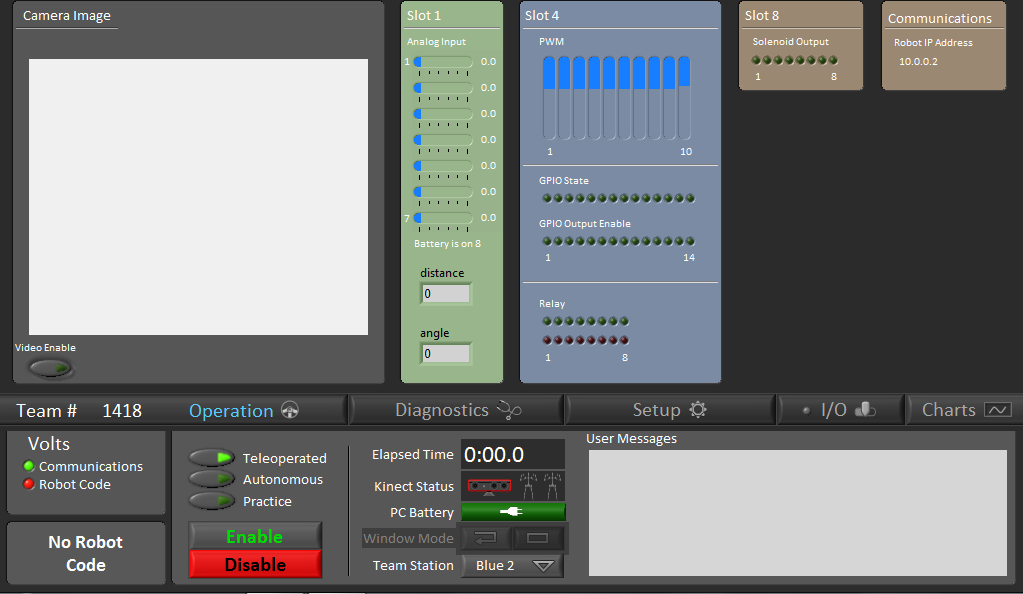
Task: Click the Battery is on 8 label
Action: click(448, 244)
